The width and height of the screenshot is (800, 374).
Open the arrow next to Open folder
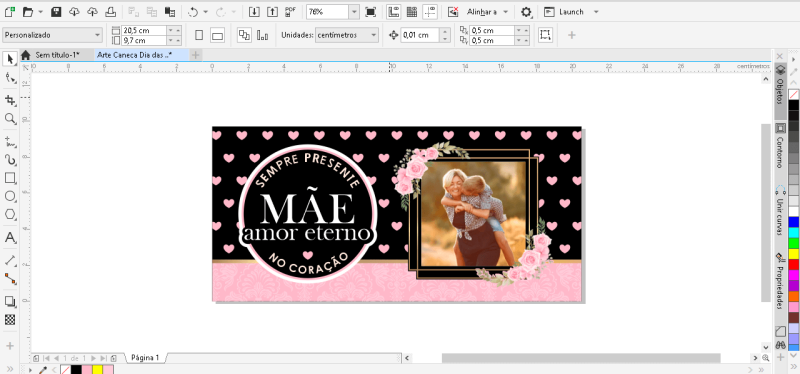(x=40, y=11)
